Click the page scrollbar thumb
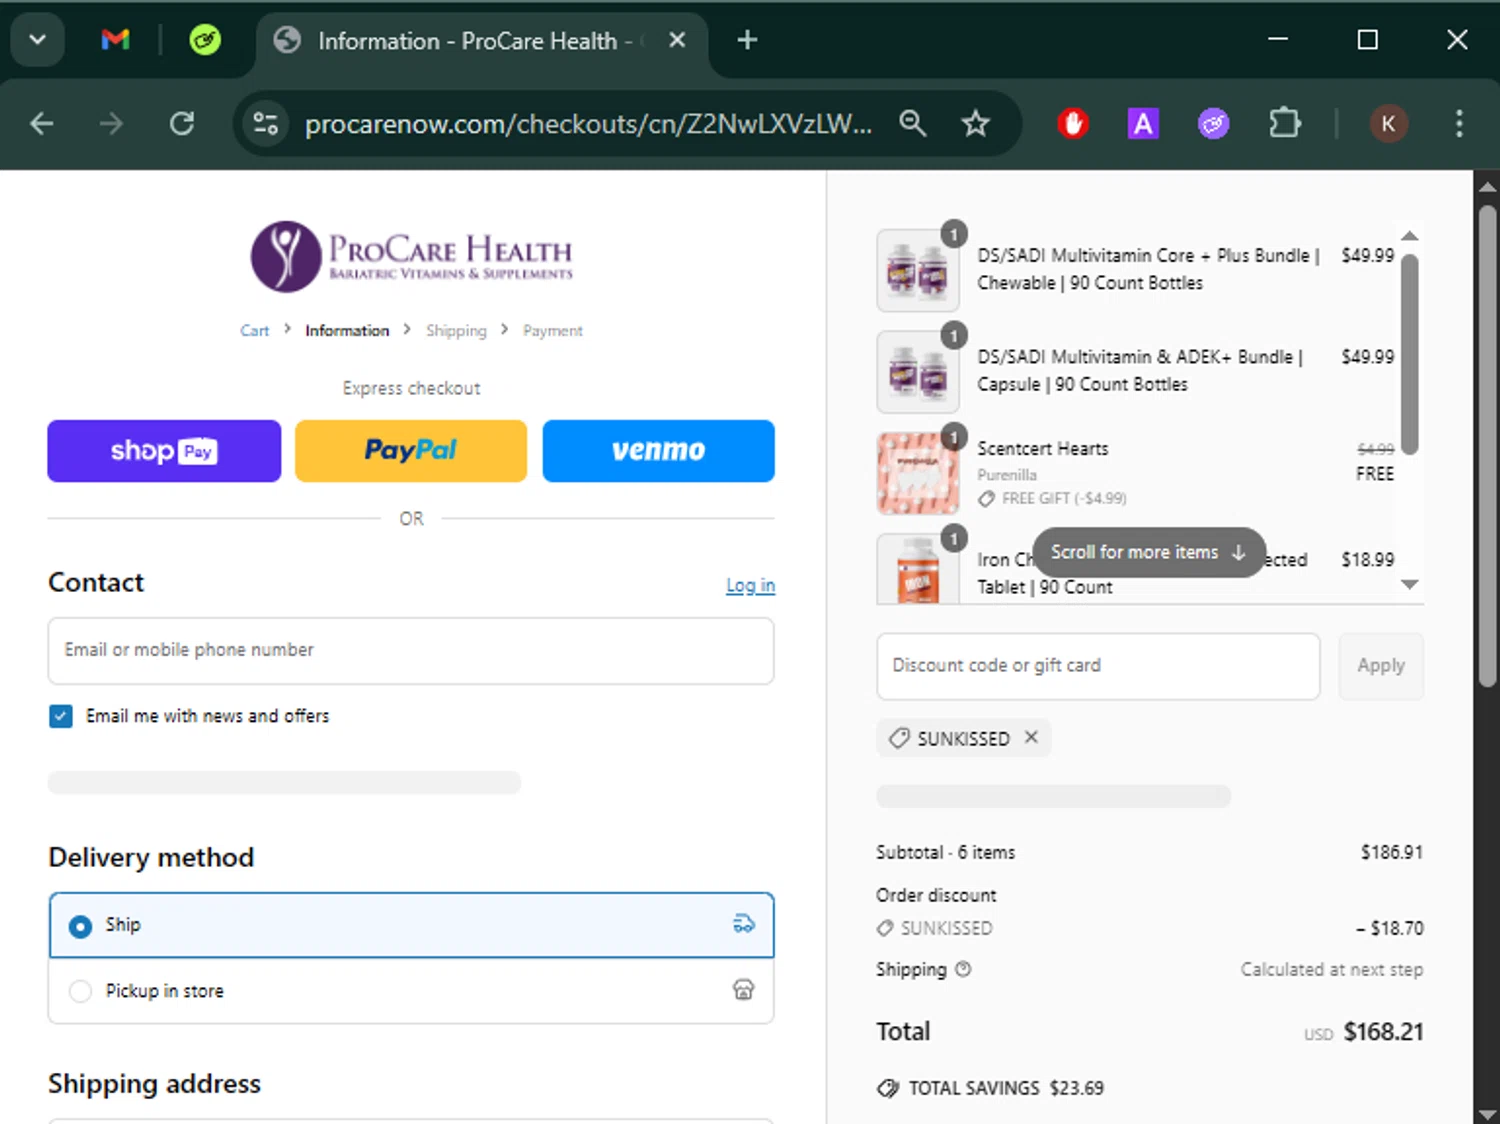Screen dimensions: 1500x1124 click(1488, 446)
